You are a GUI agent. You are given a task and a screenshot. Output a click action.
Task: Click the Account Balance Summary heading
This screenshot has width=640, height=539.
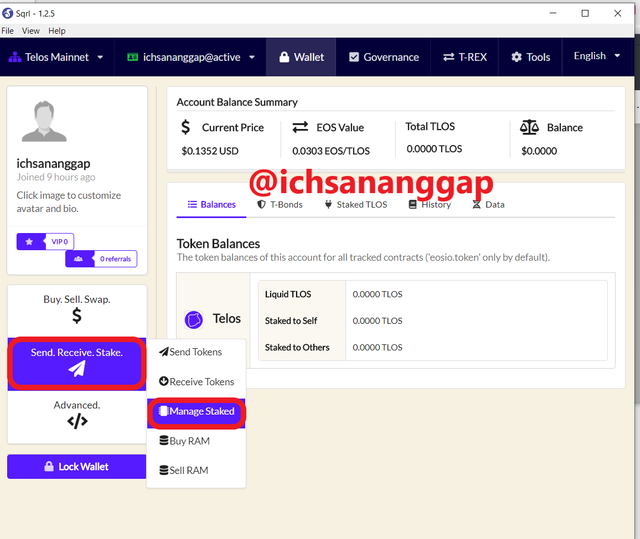pos(237,102)
